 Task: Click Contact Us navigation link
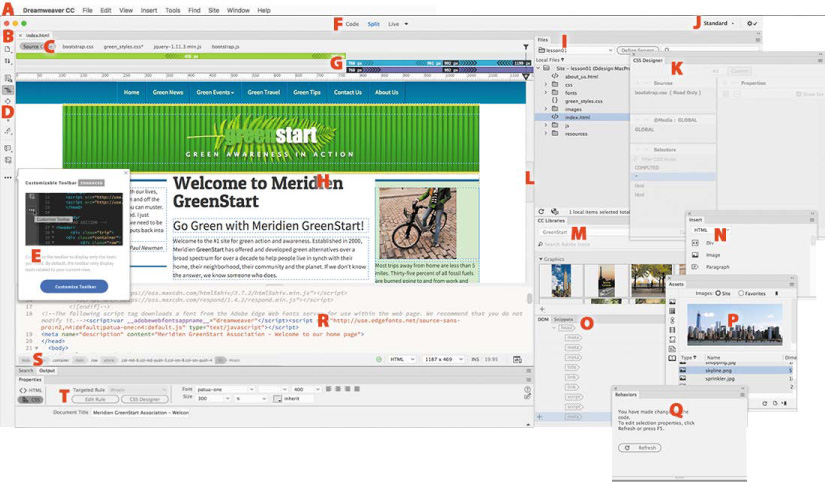click(x=348, y=92)
